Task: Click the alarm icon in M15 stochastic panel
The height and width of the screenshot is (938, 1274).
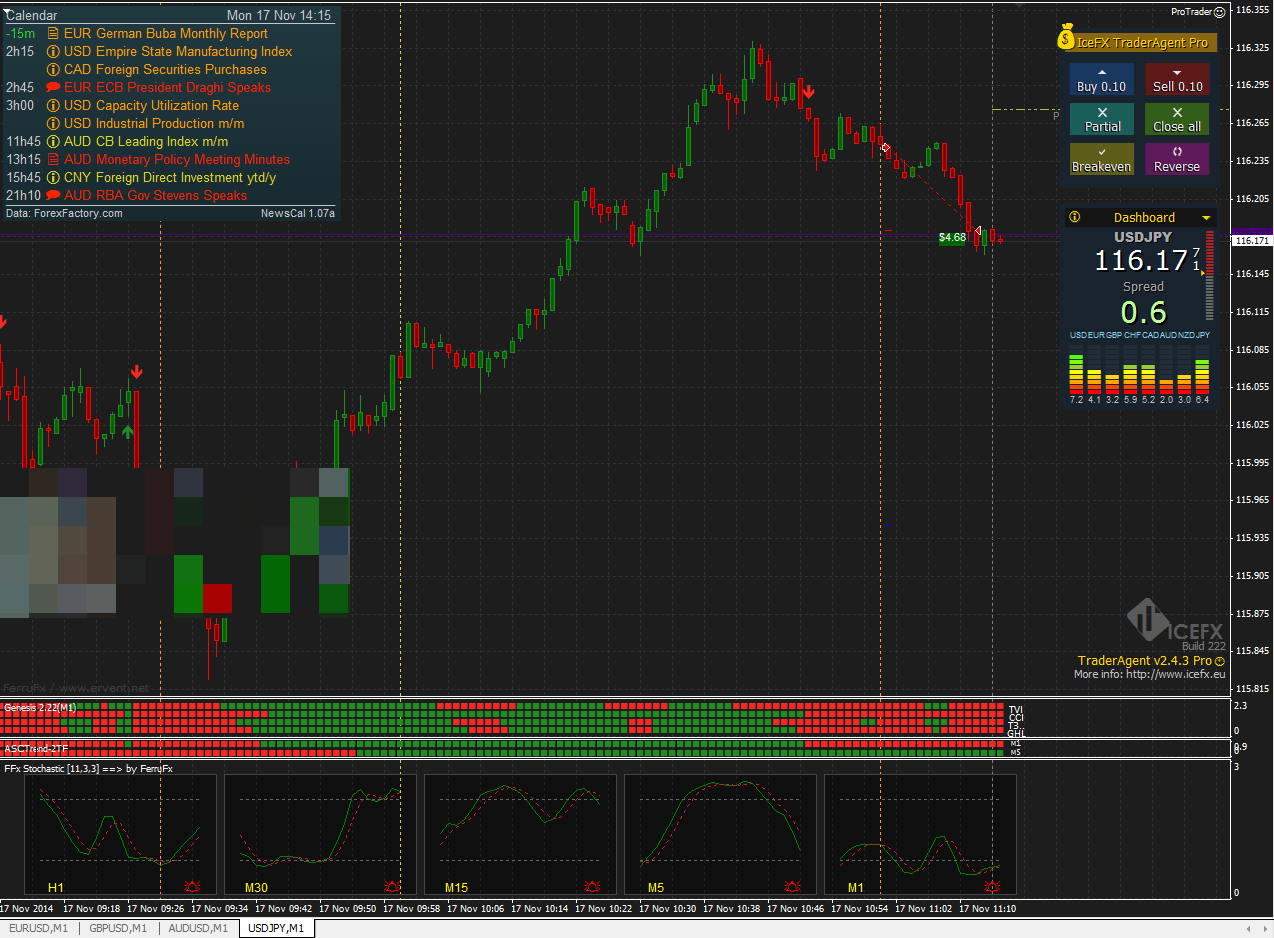Action: tap(593, 886)
